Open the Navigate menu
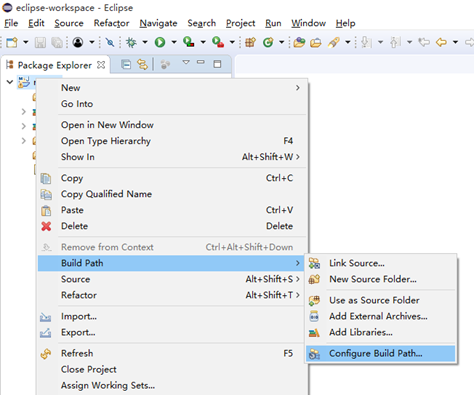The width and height of the screenshot is (474, 395). pyautogui.click(x=158, y=23)
